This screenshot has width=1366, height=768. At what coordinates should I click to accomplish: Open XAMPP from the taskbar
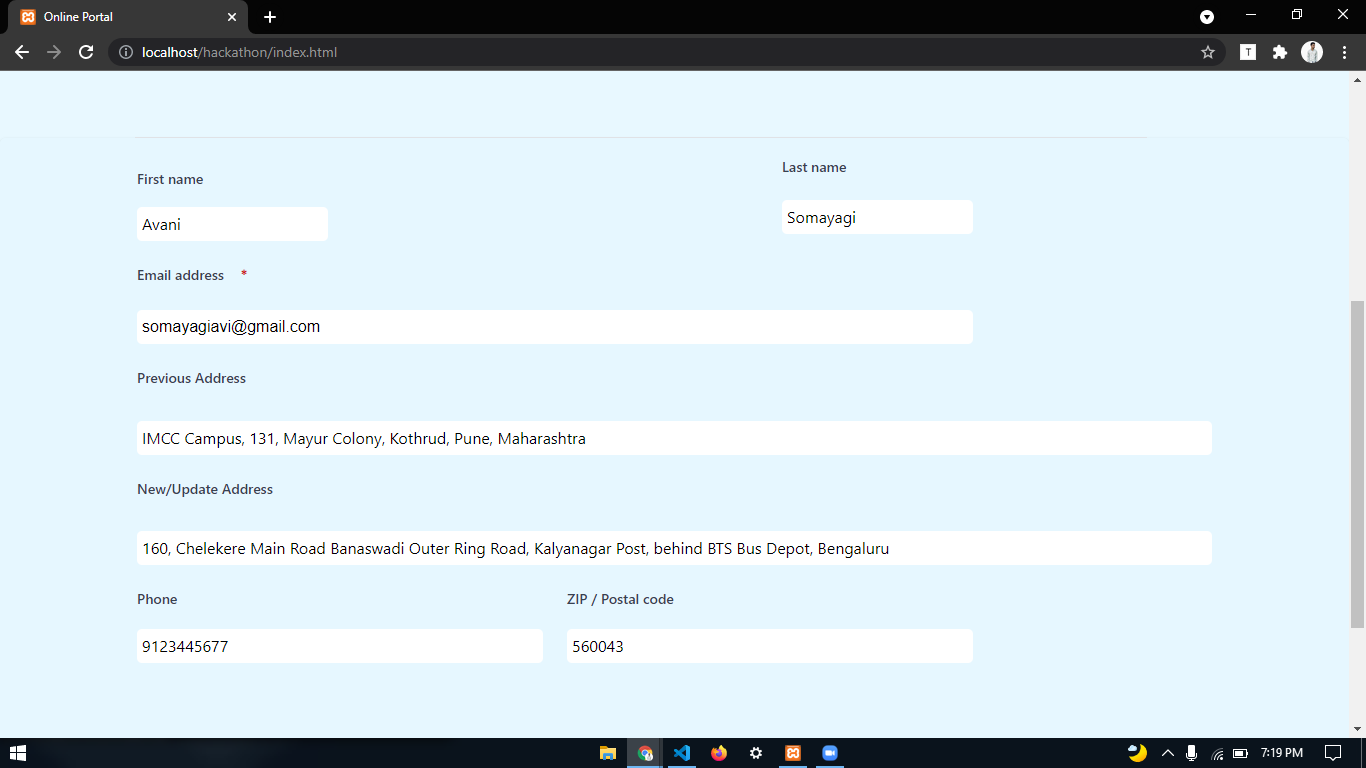point(793,753)
